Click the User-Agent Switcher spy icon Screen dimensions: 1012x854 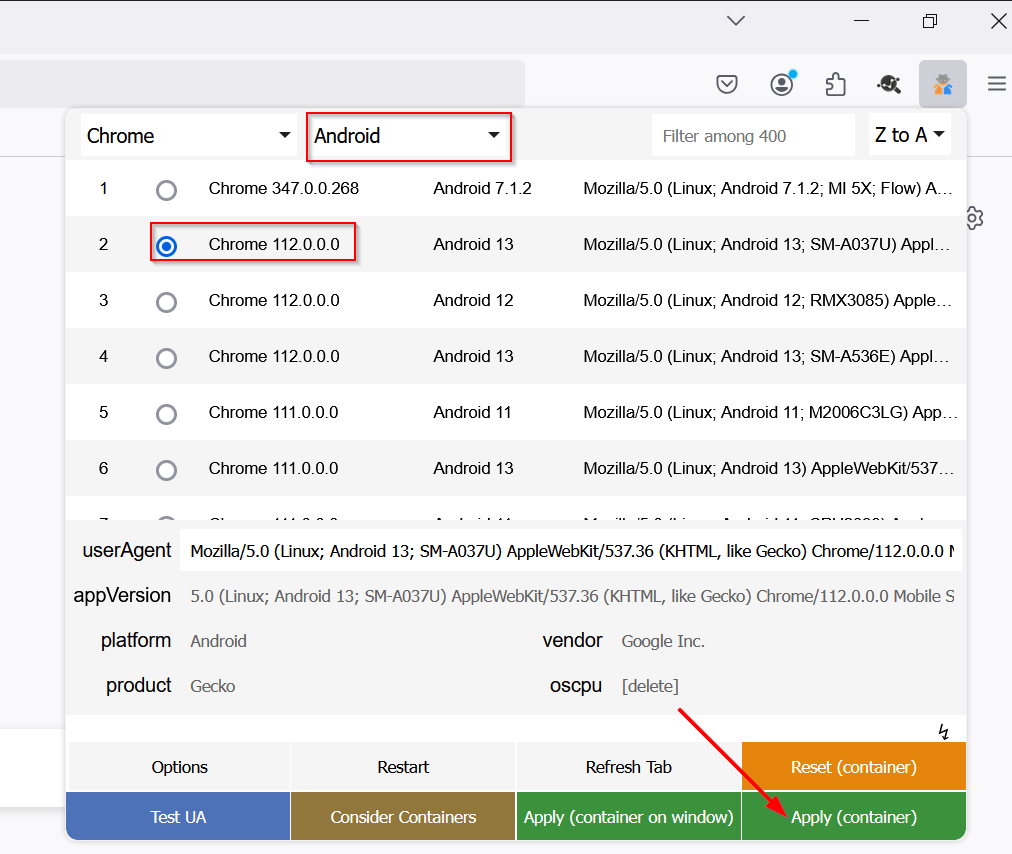coord(942,85)
